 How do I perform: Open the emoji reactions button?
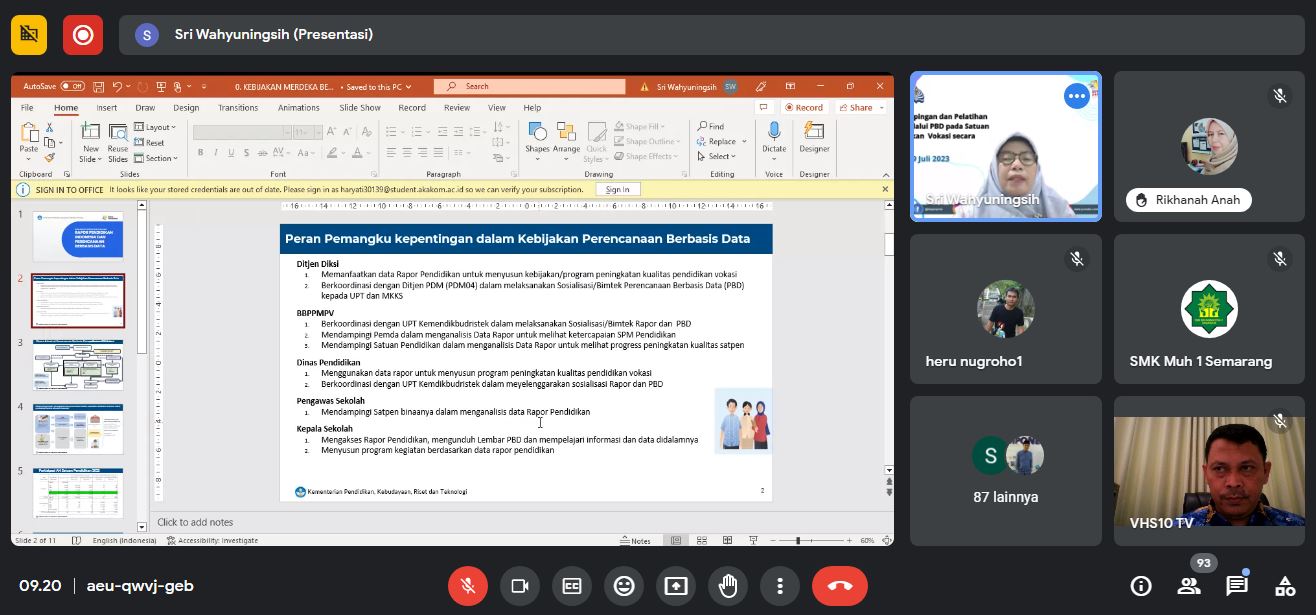623,586
